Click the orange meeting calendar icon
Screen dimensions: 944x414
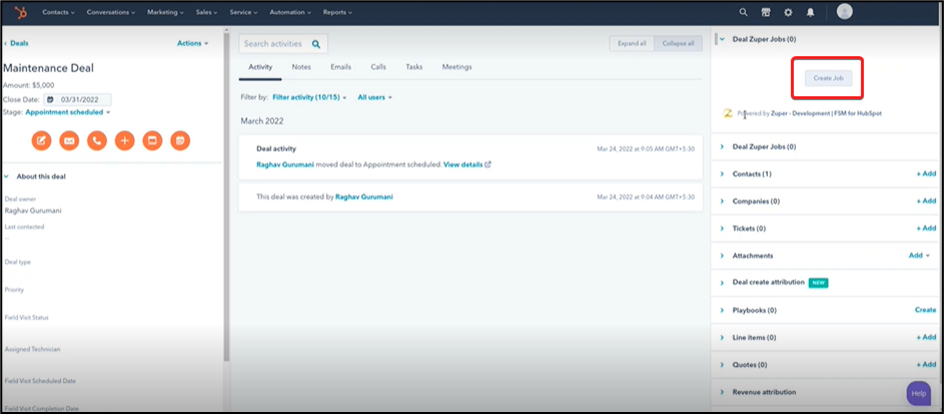tap(180, 141)
